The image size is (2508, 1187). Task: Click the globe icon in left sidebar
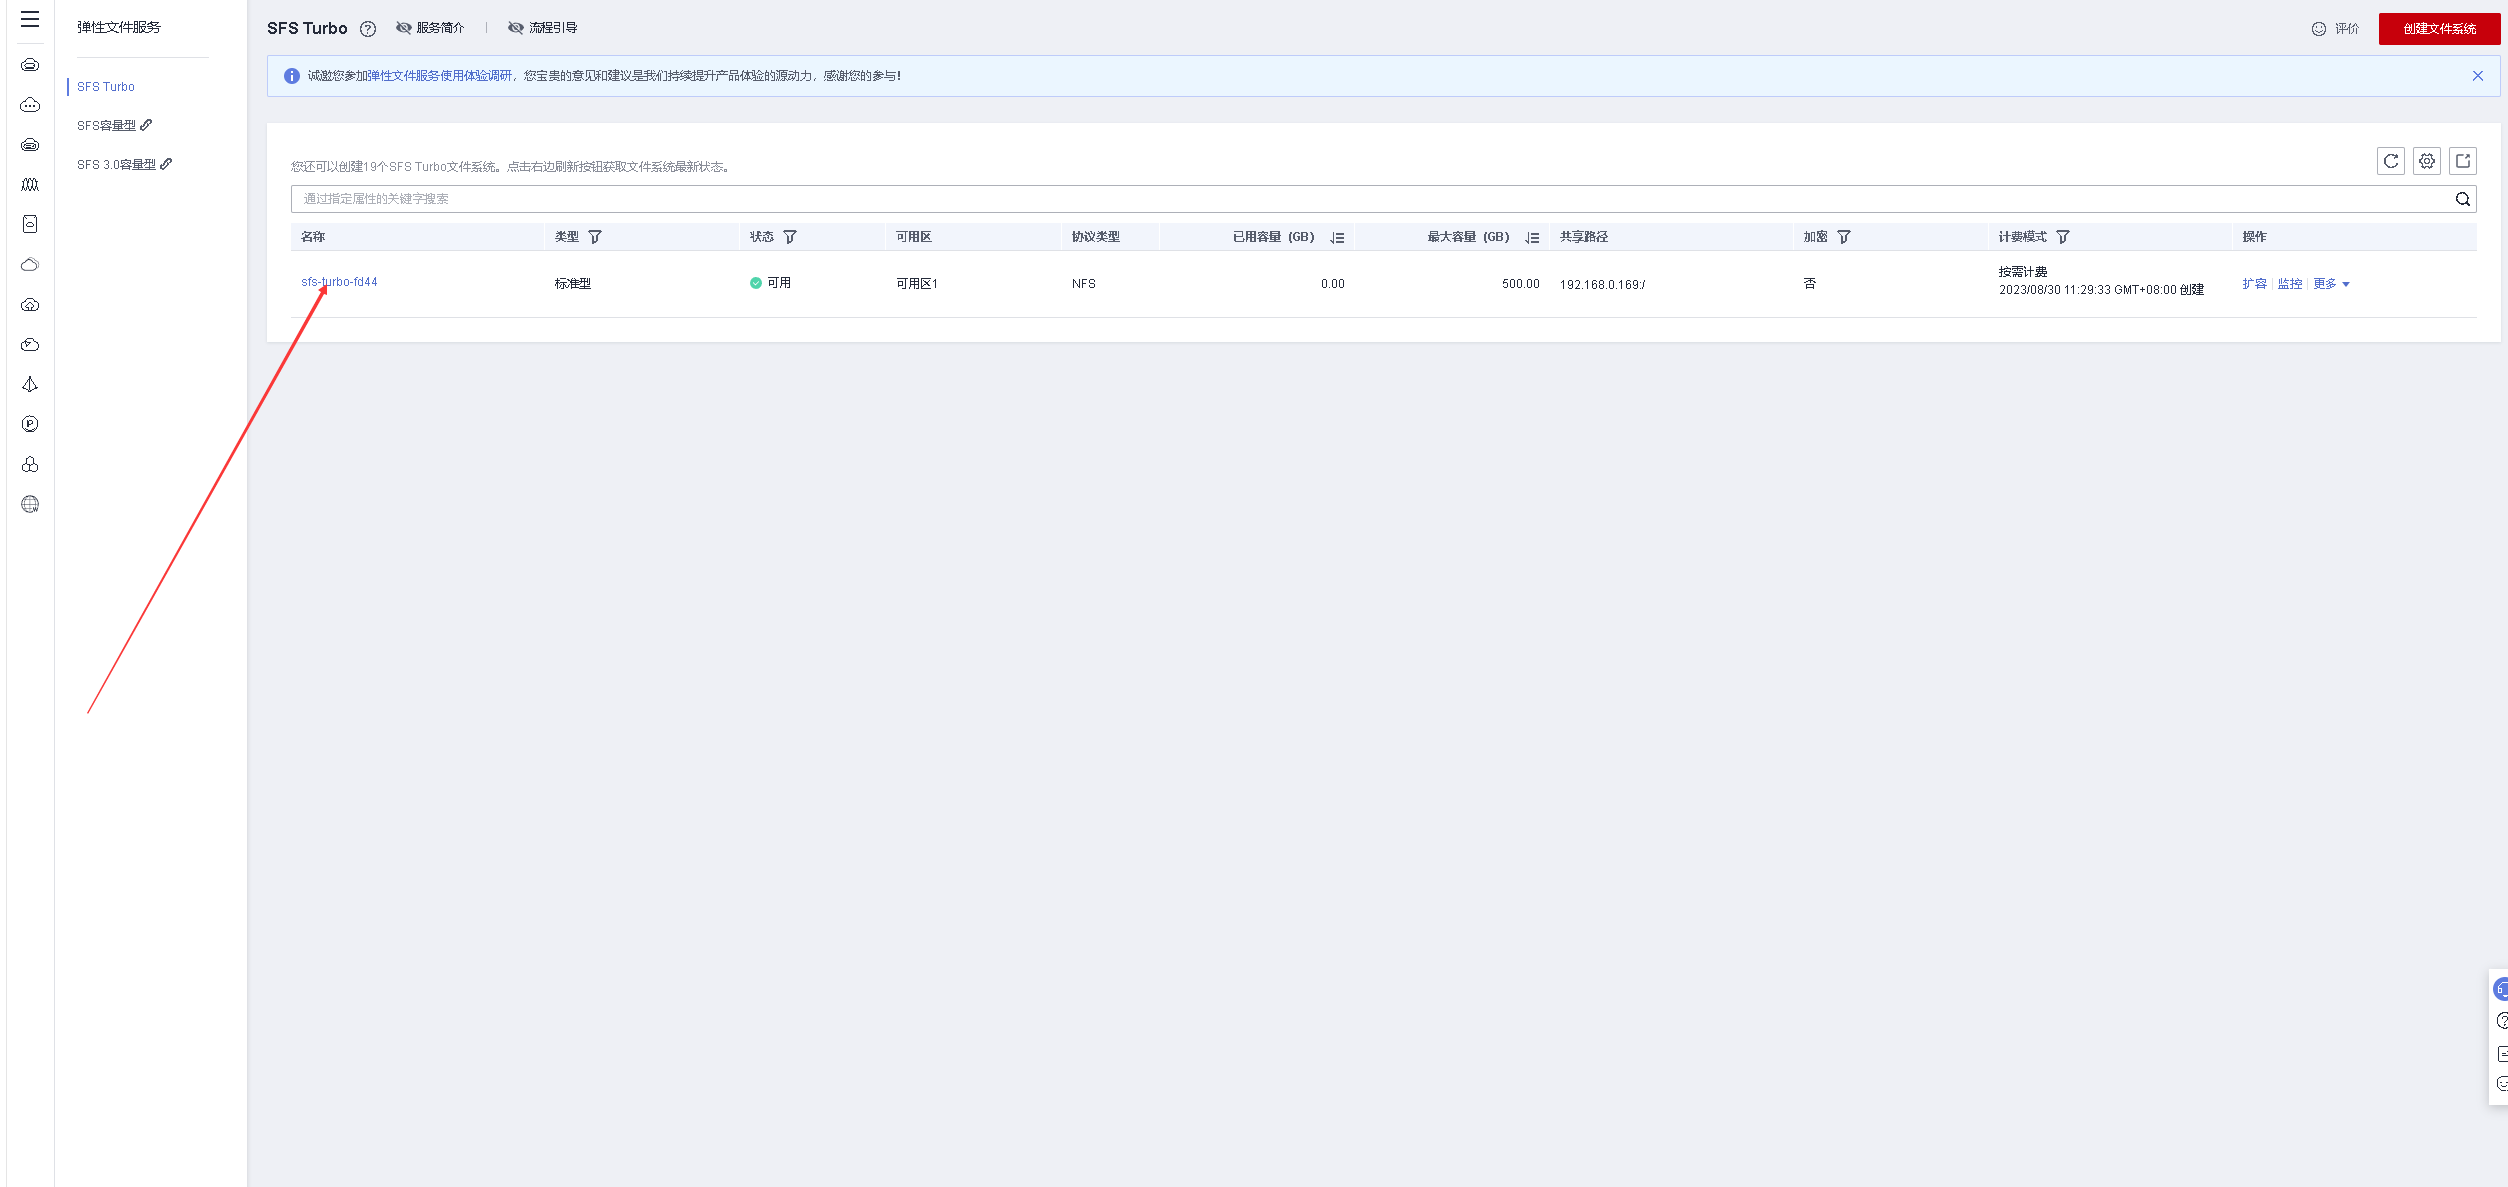[30, 504]
